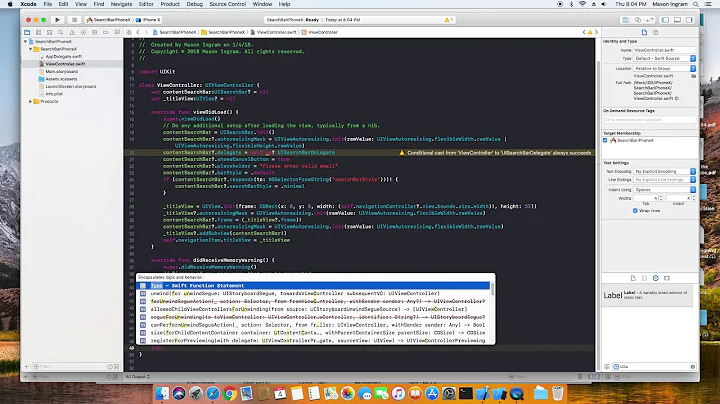This screenshot has height=404, width=720.
Task: Open the Debug menu
Action: click(x=194, y=4)
